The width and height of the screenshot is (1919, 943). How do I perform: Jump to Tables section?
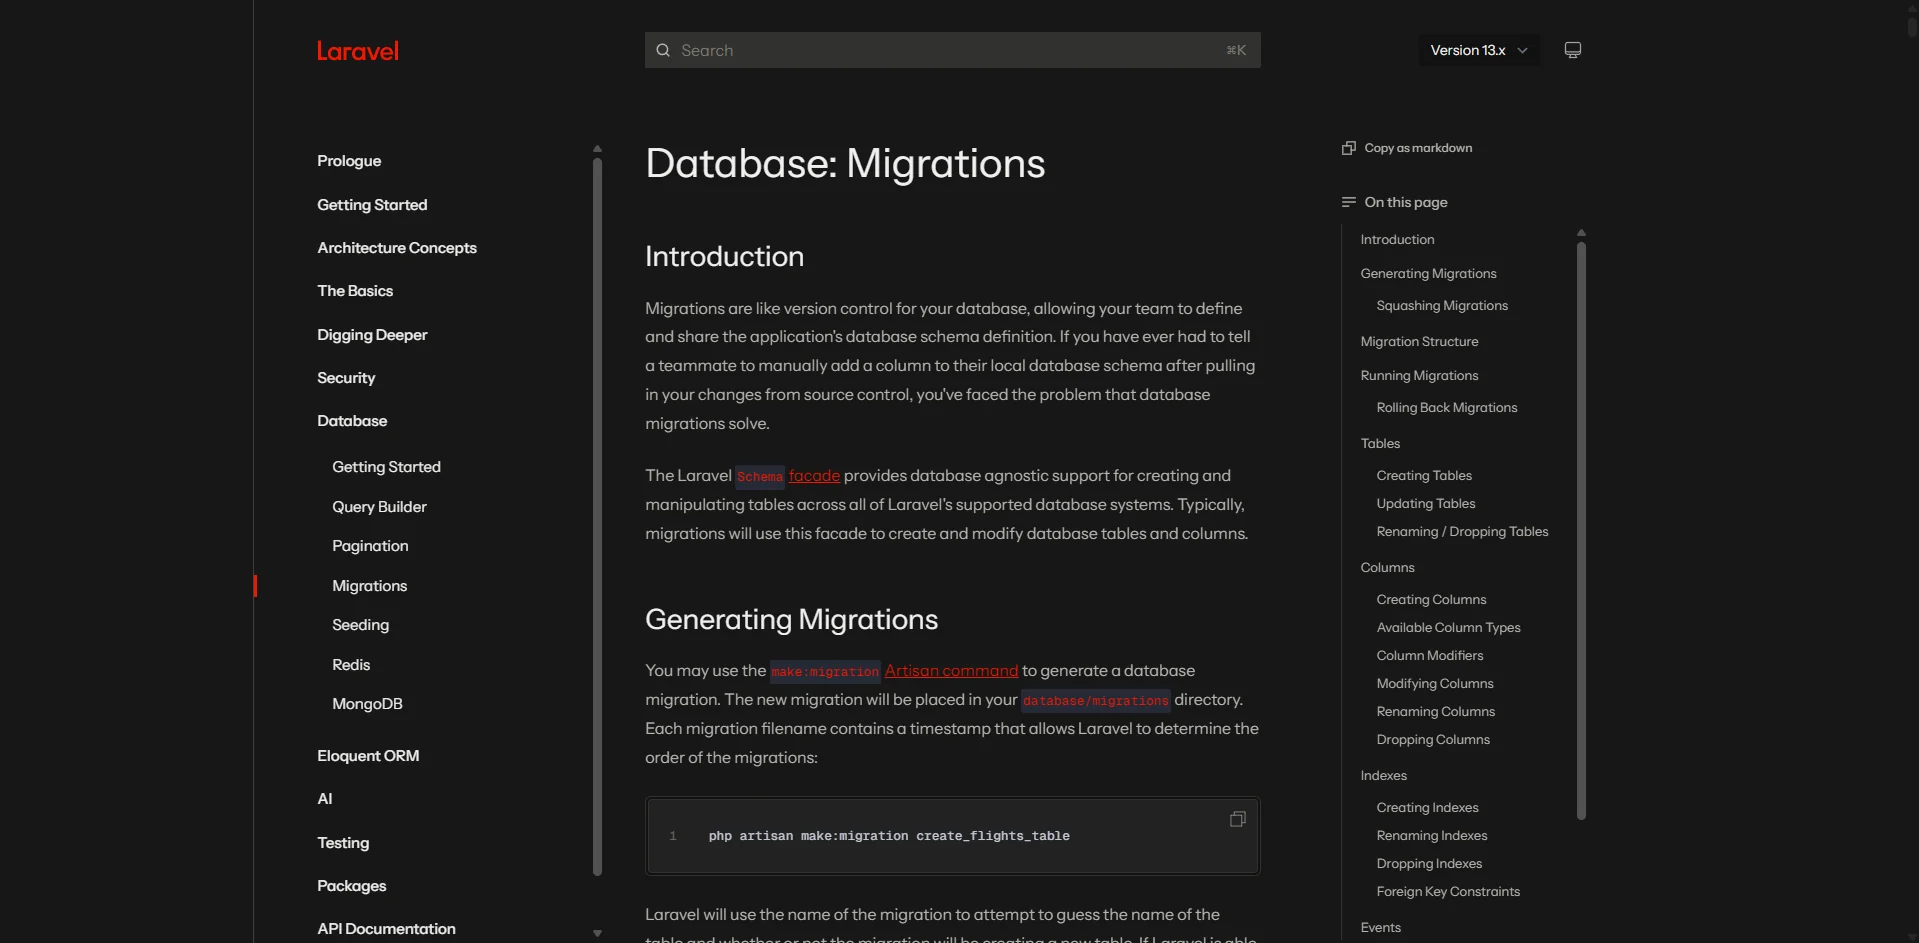tap(1380, 444)
